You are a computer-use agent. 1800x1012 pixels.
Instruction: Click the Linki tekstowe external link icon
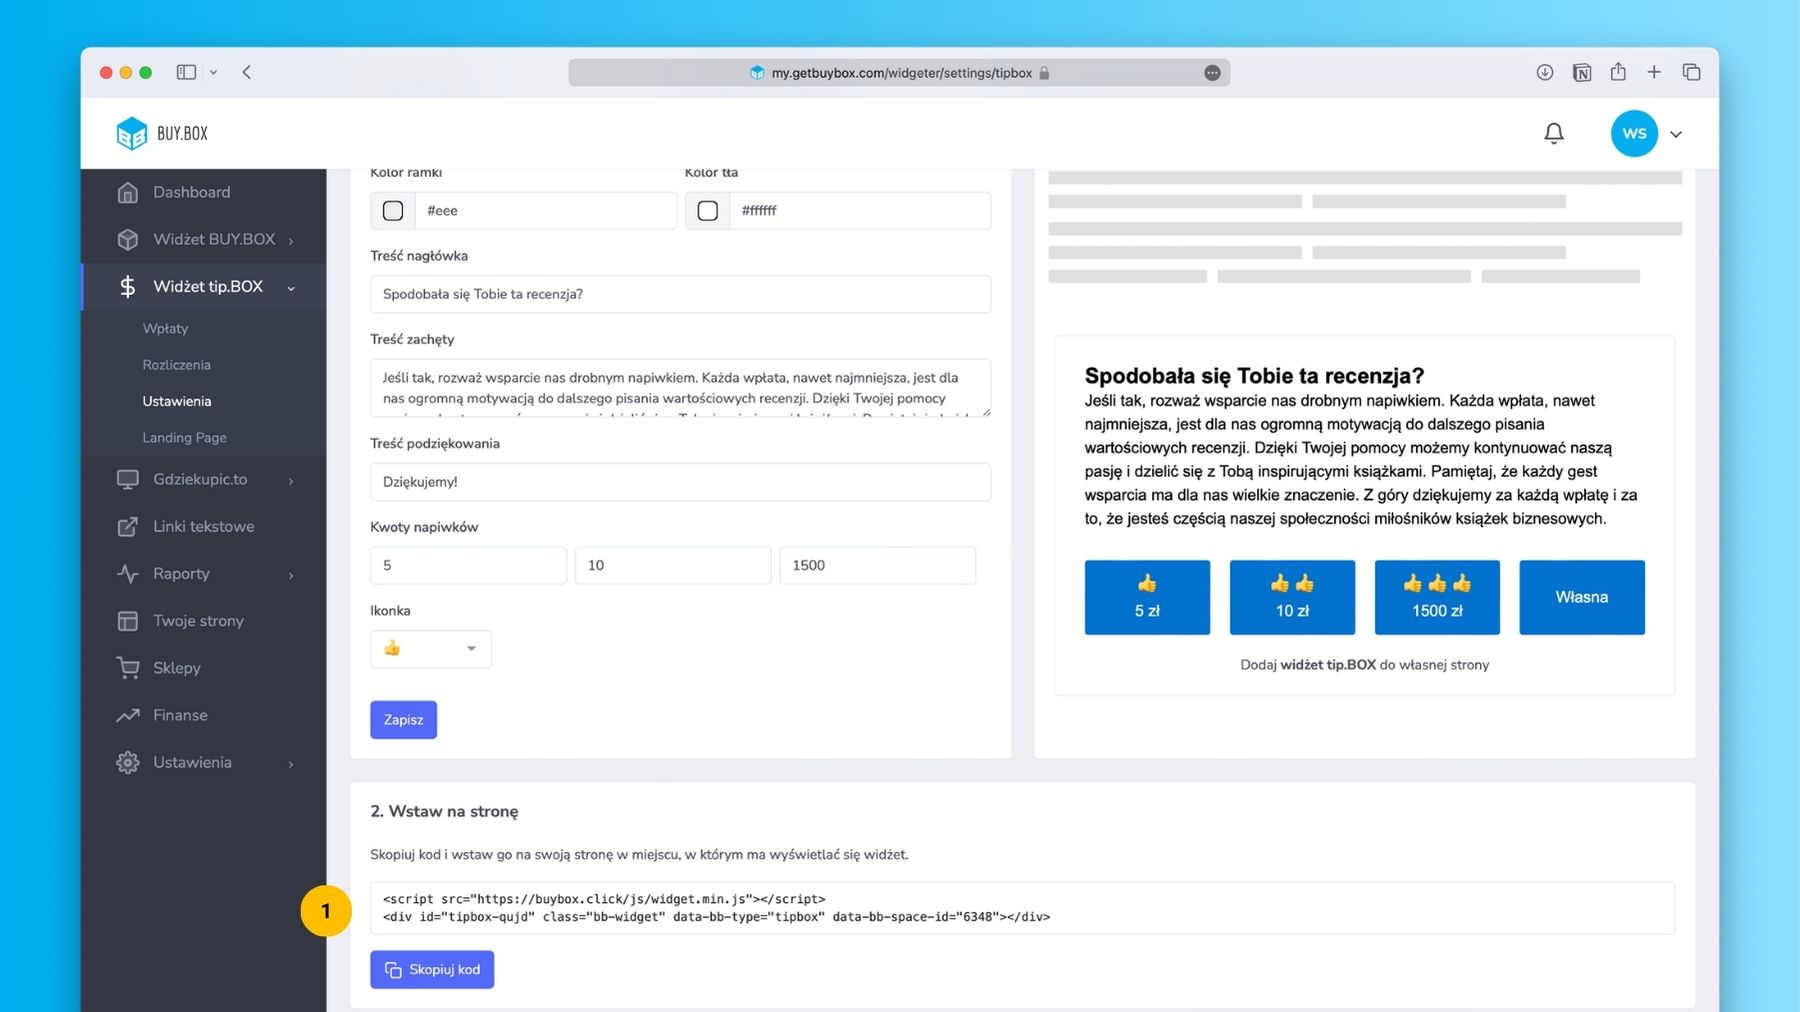128,526
